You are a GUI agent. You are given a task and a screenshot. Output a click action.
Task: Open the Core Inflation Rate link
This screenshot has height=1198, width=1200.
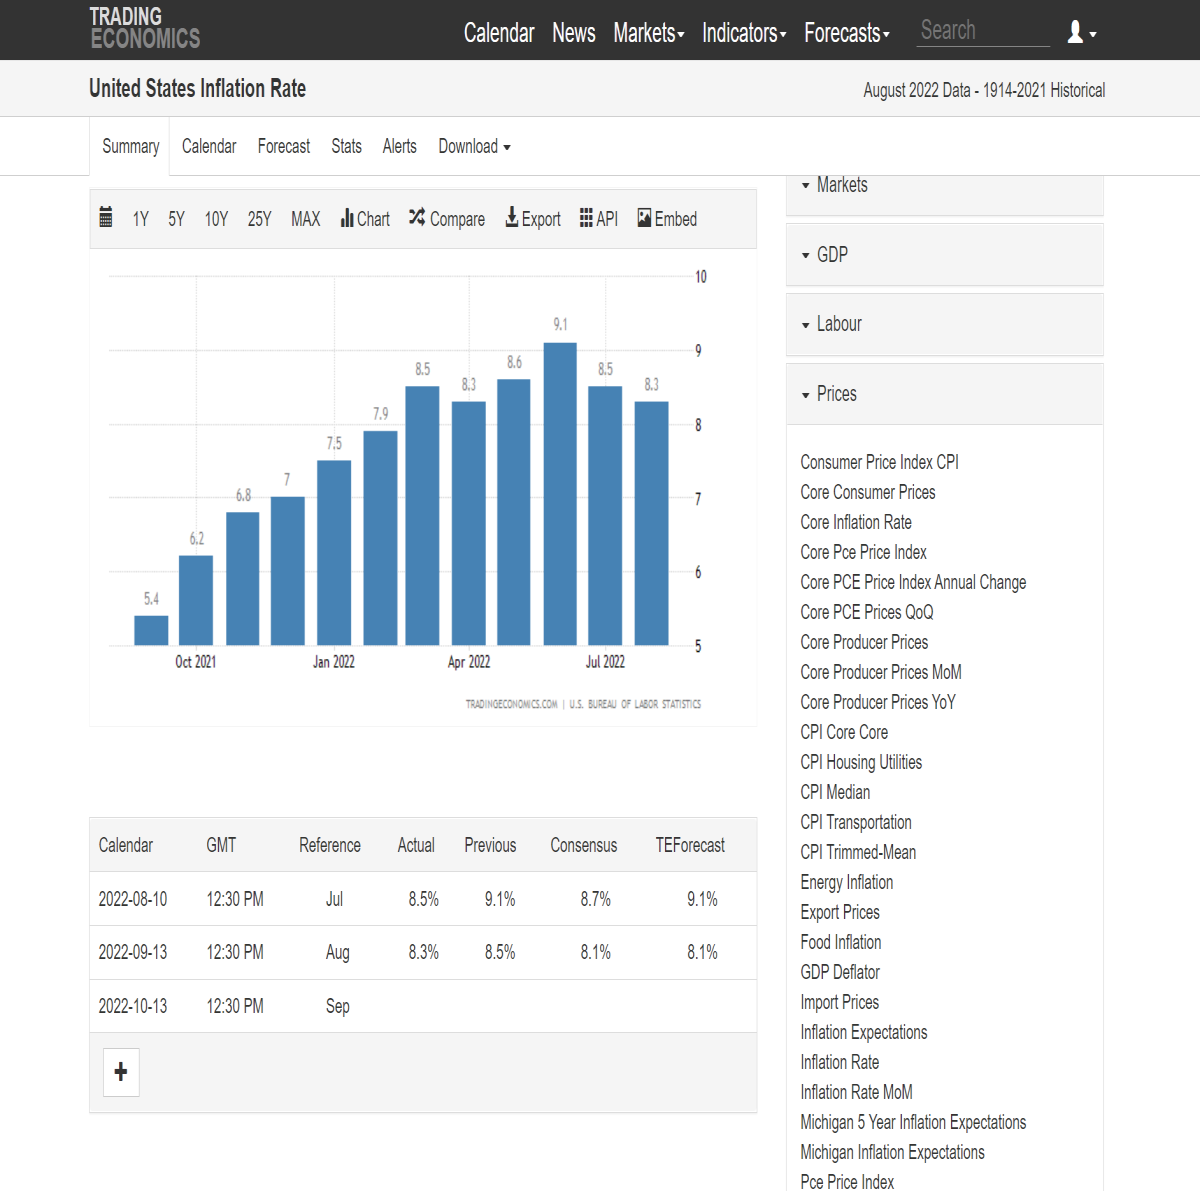pos(856,522)
